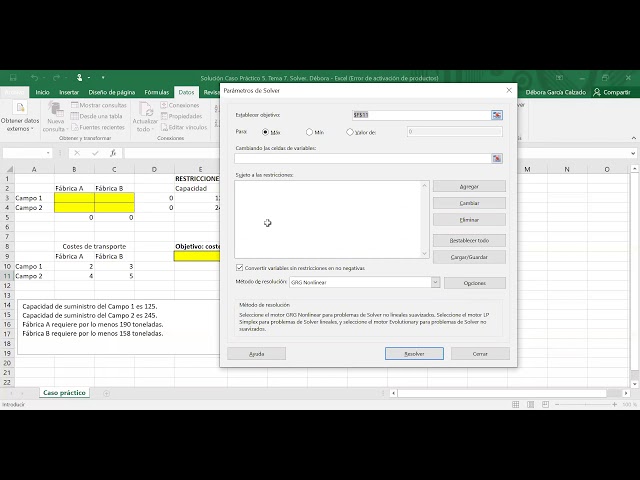Open the Insertar ribbon tab

tap(69, 92)
